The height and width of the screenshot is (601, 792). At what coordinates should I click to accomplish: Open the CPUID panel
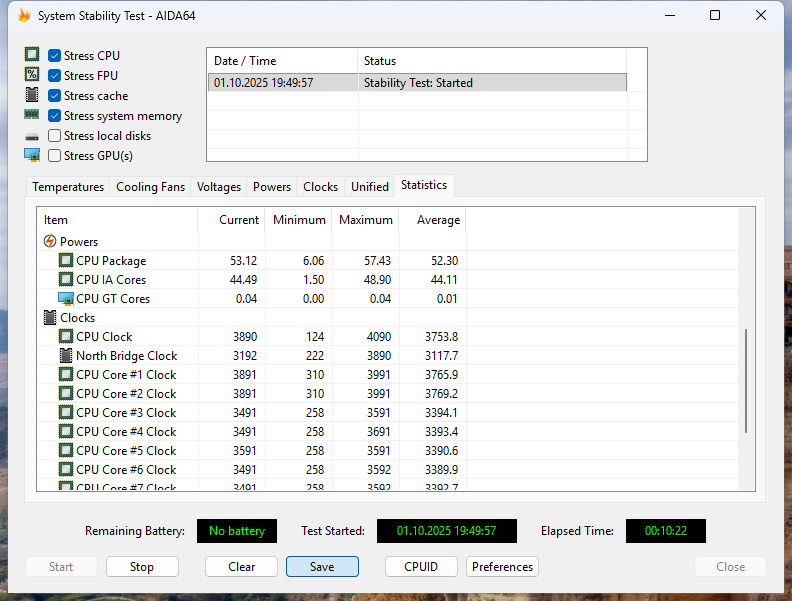click(421, 567)
